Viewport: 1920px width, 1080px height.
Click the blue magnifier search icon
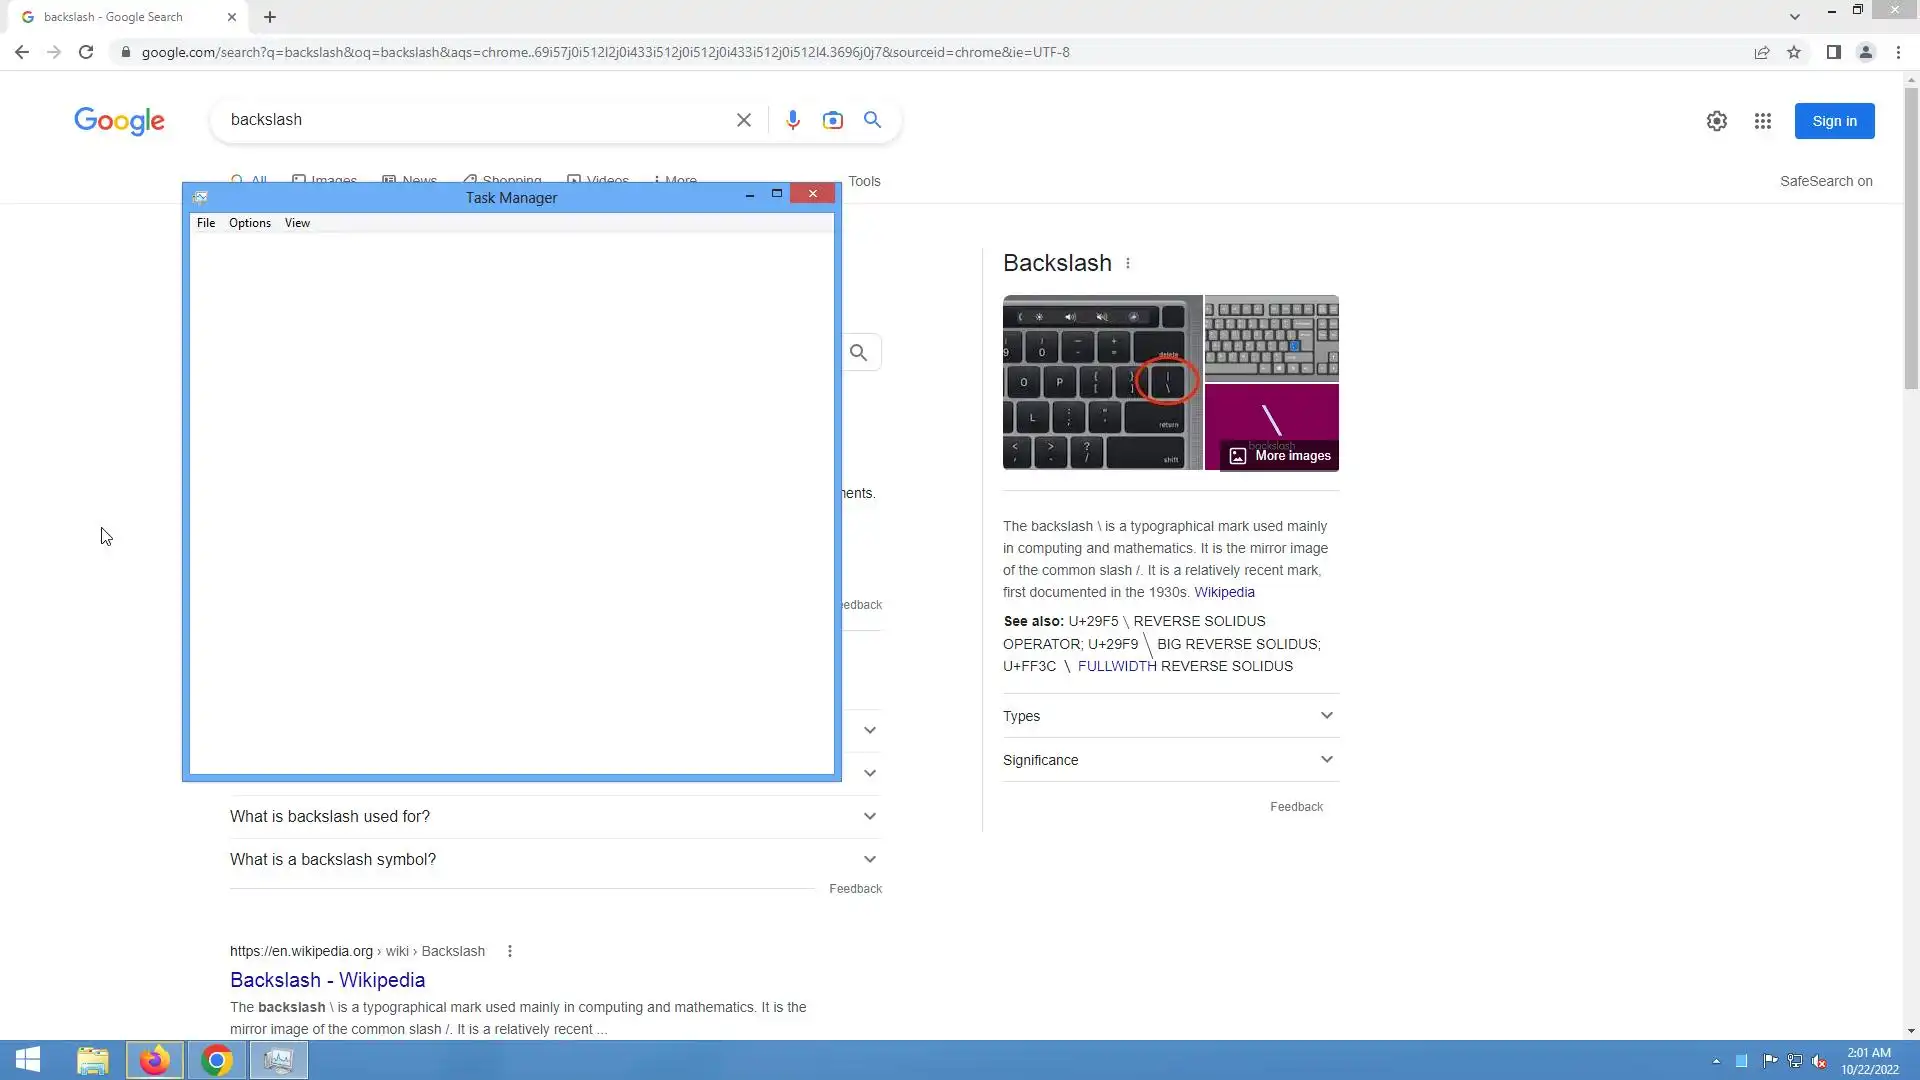[872, 120]
